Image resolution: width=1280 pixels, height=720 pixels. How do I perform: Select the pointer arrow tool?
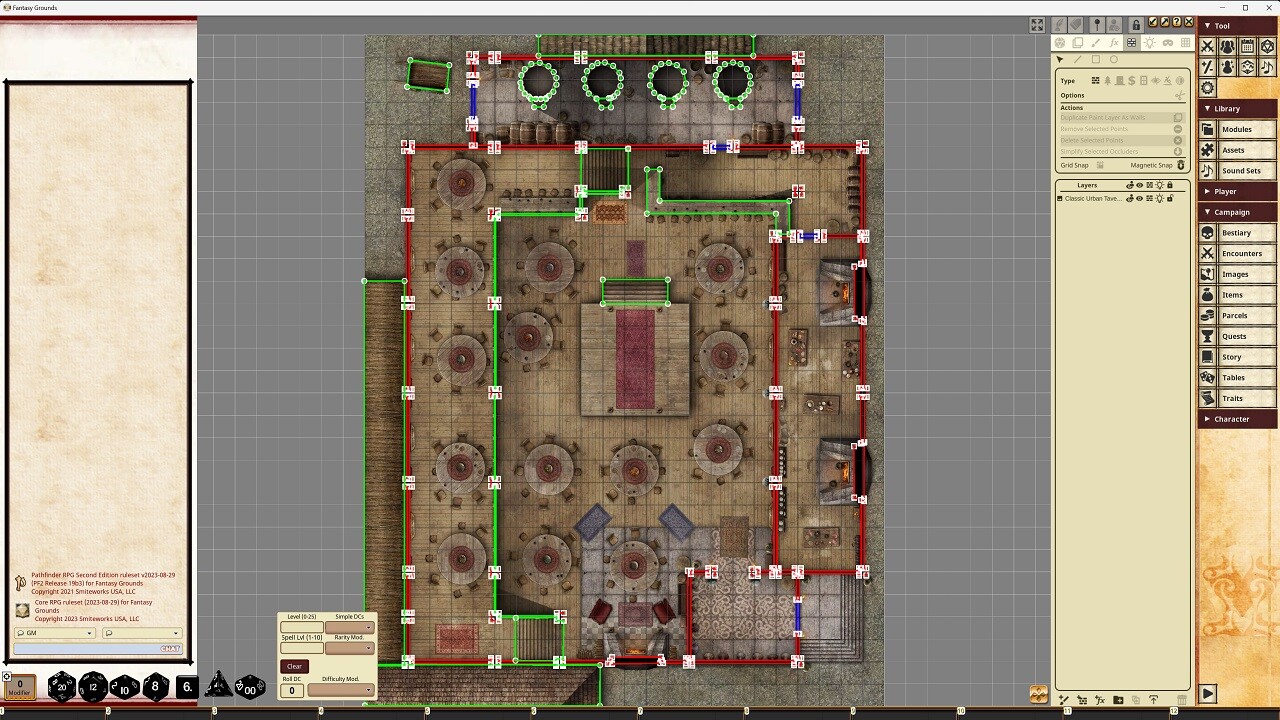click(1060, 61)
